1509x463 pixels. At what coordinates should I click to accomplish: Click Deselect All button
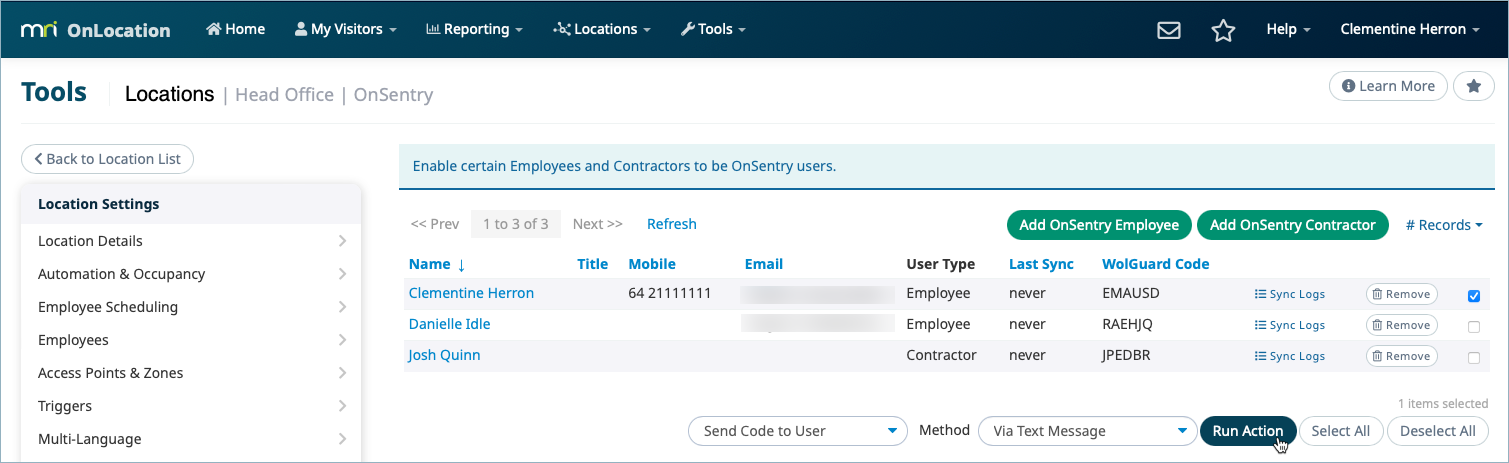(x=1437, y=431)
